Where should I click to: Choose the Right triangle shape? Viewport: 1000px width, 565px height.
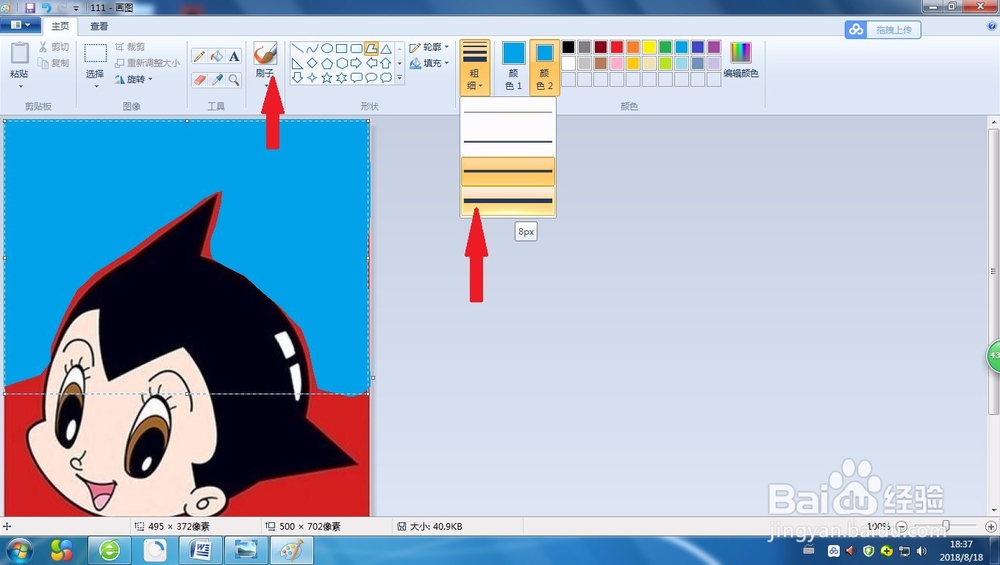(x=297, y=63)
